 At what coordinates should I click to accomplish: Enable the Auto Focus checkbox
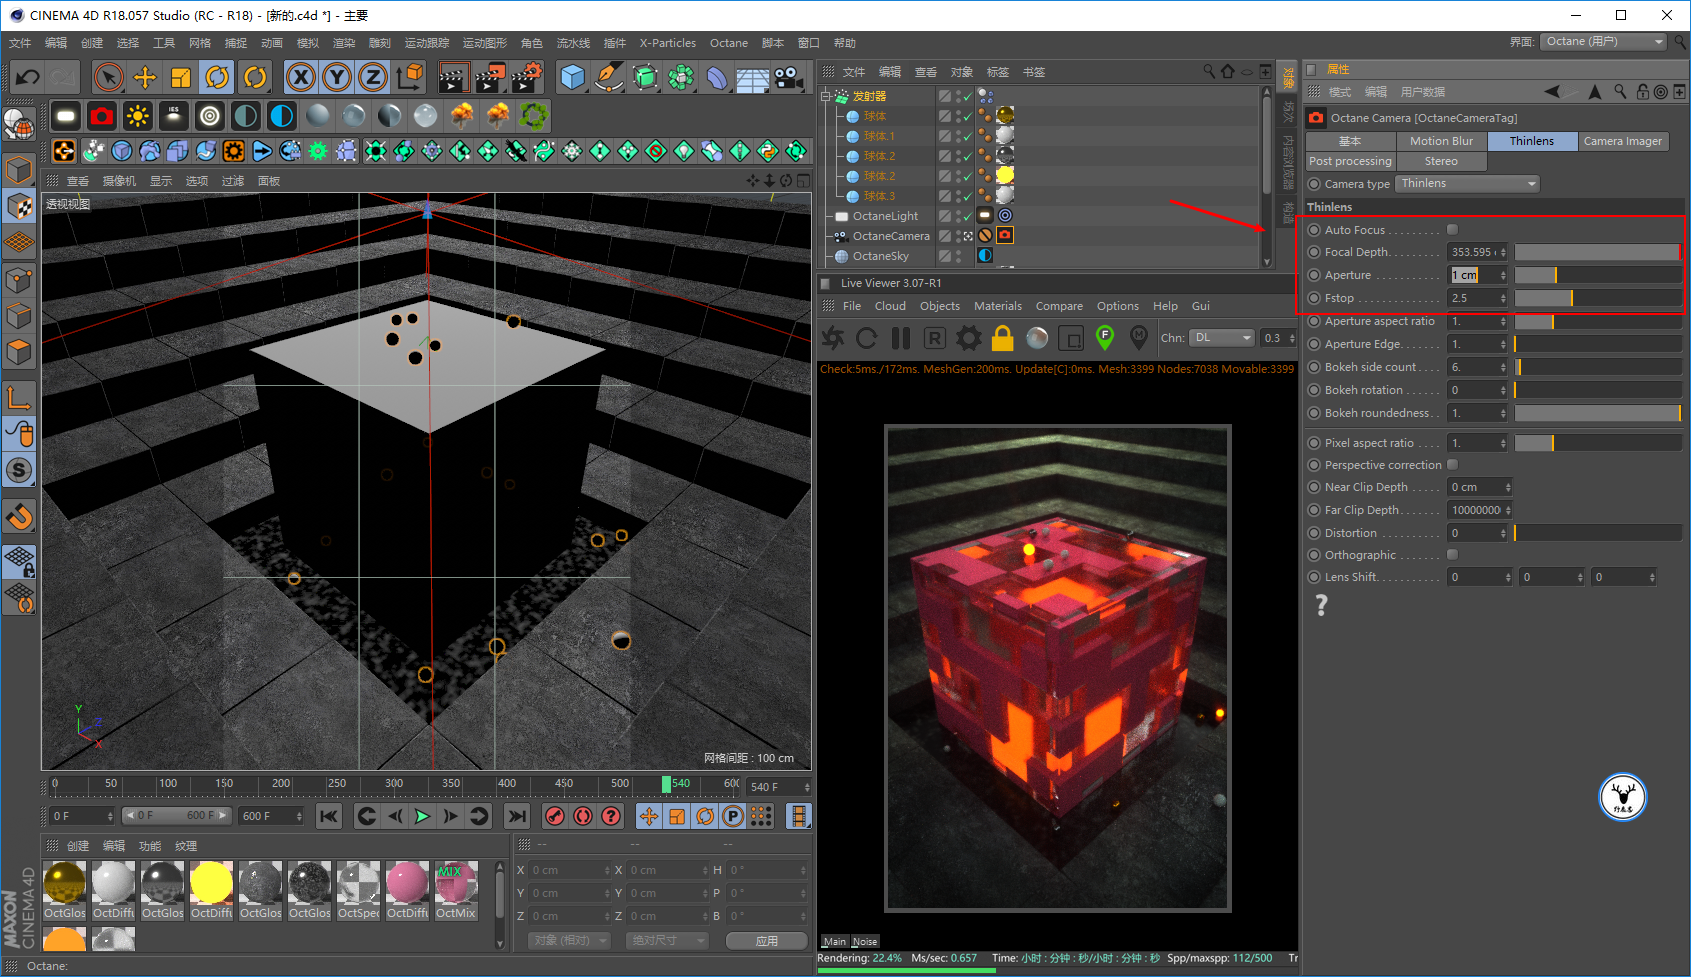(x=1452, y=230)
